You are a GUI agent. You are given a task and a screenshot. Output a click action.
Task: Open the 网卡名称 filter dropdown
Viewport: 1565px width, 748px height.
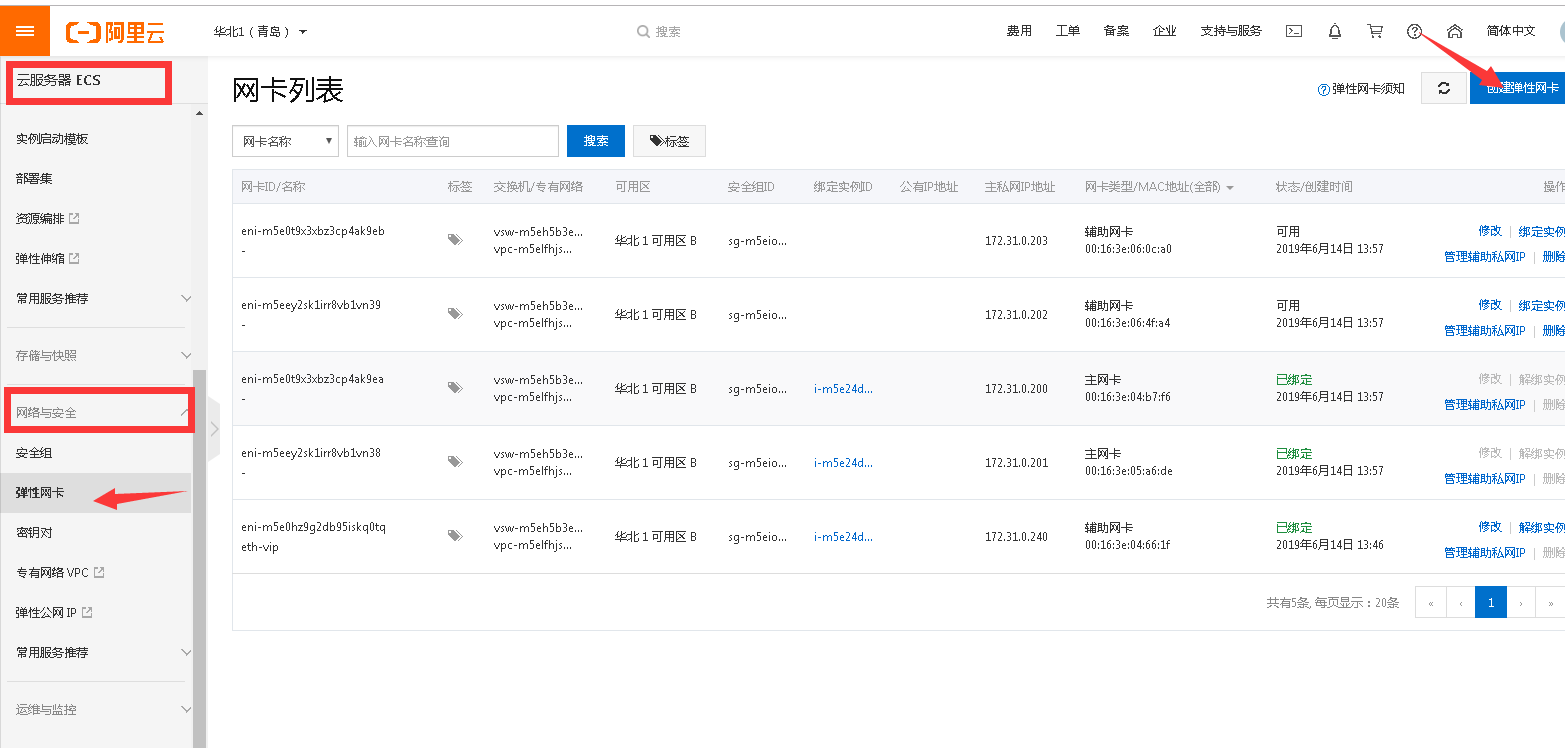point(285,141)
